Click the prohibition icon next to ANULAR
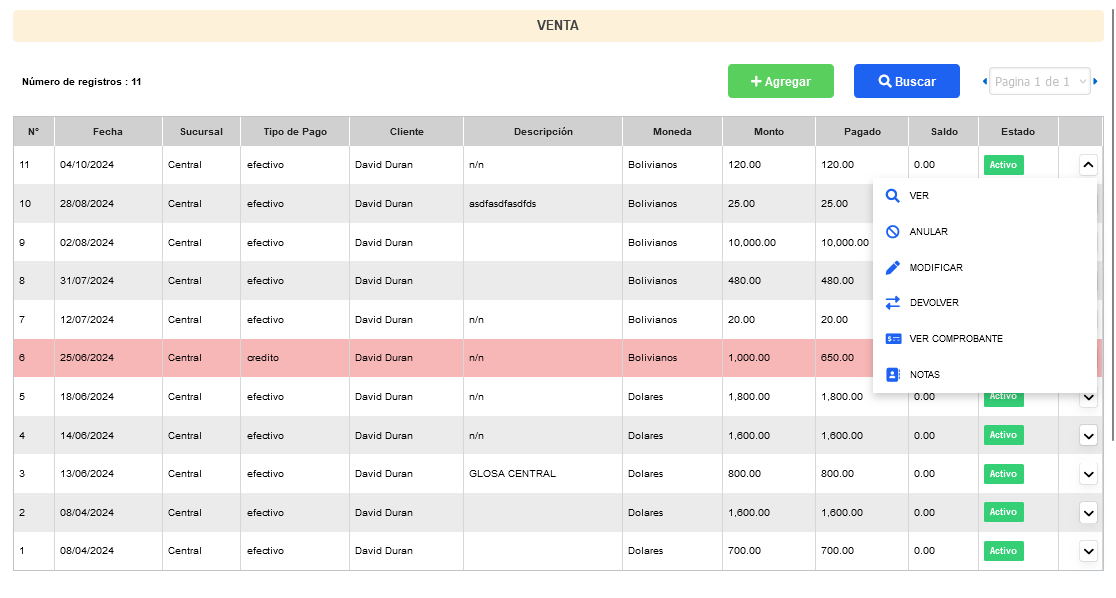The height and width of the screenshot is (598, 1116). coord(893,231)
